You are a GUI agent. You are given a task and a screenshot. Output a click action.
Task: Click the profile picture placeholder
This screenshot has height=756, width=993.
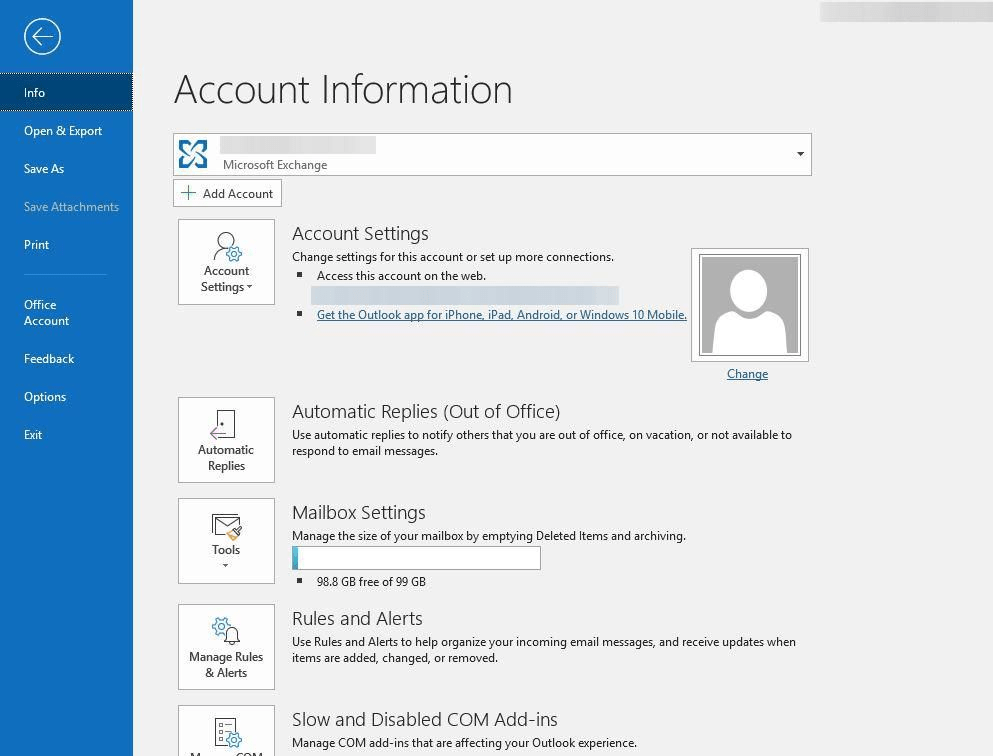(749, 304)
